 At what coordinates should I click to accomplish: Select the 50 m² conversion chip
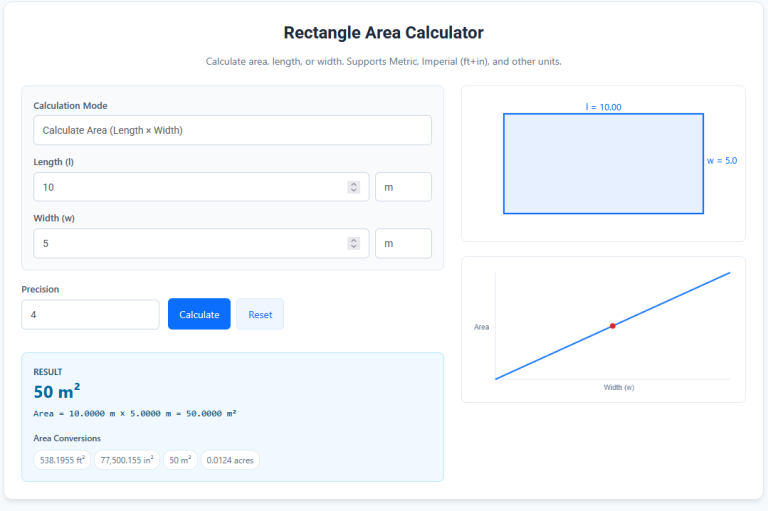[180, 460]
